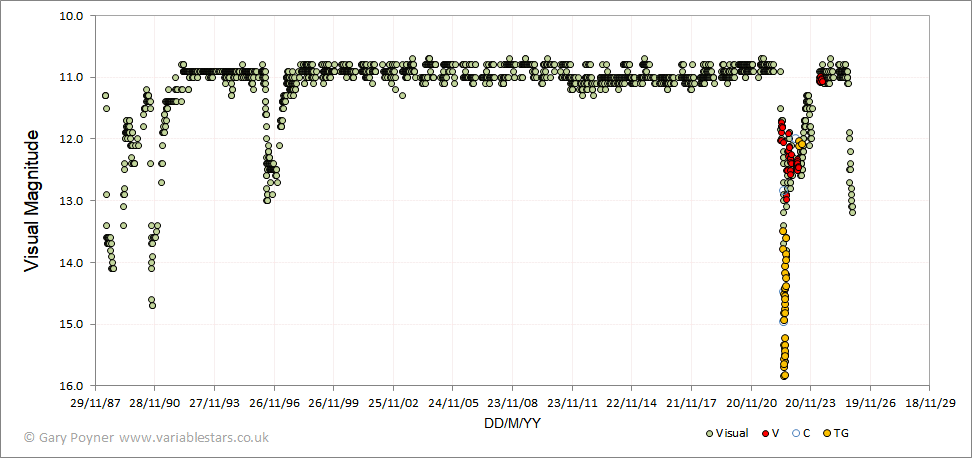Click the 'Visual Magnitude' axis title
Image resolution: width=972 pixels, height=458 pixels.
(32, 200)
